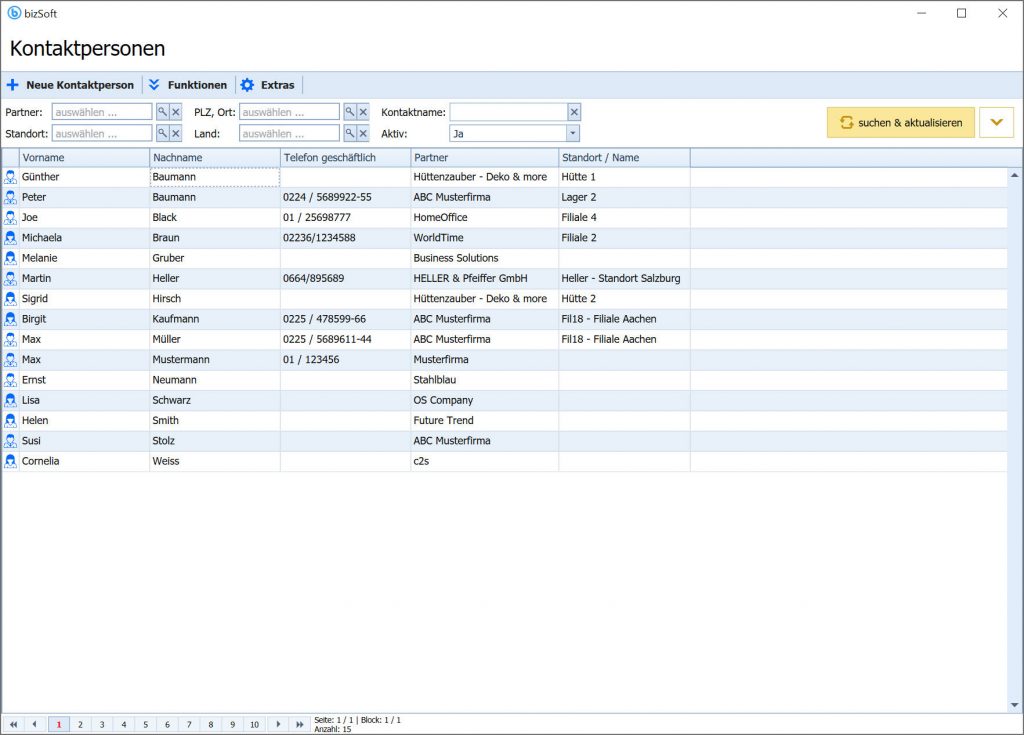Select HELLER & Pfeiffer GmbH cell
This screenshot has width=1024, height=735.
[485, 278]
